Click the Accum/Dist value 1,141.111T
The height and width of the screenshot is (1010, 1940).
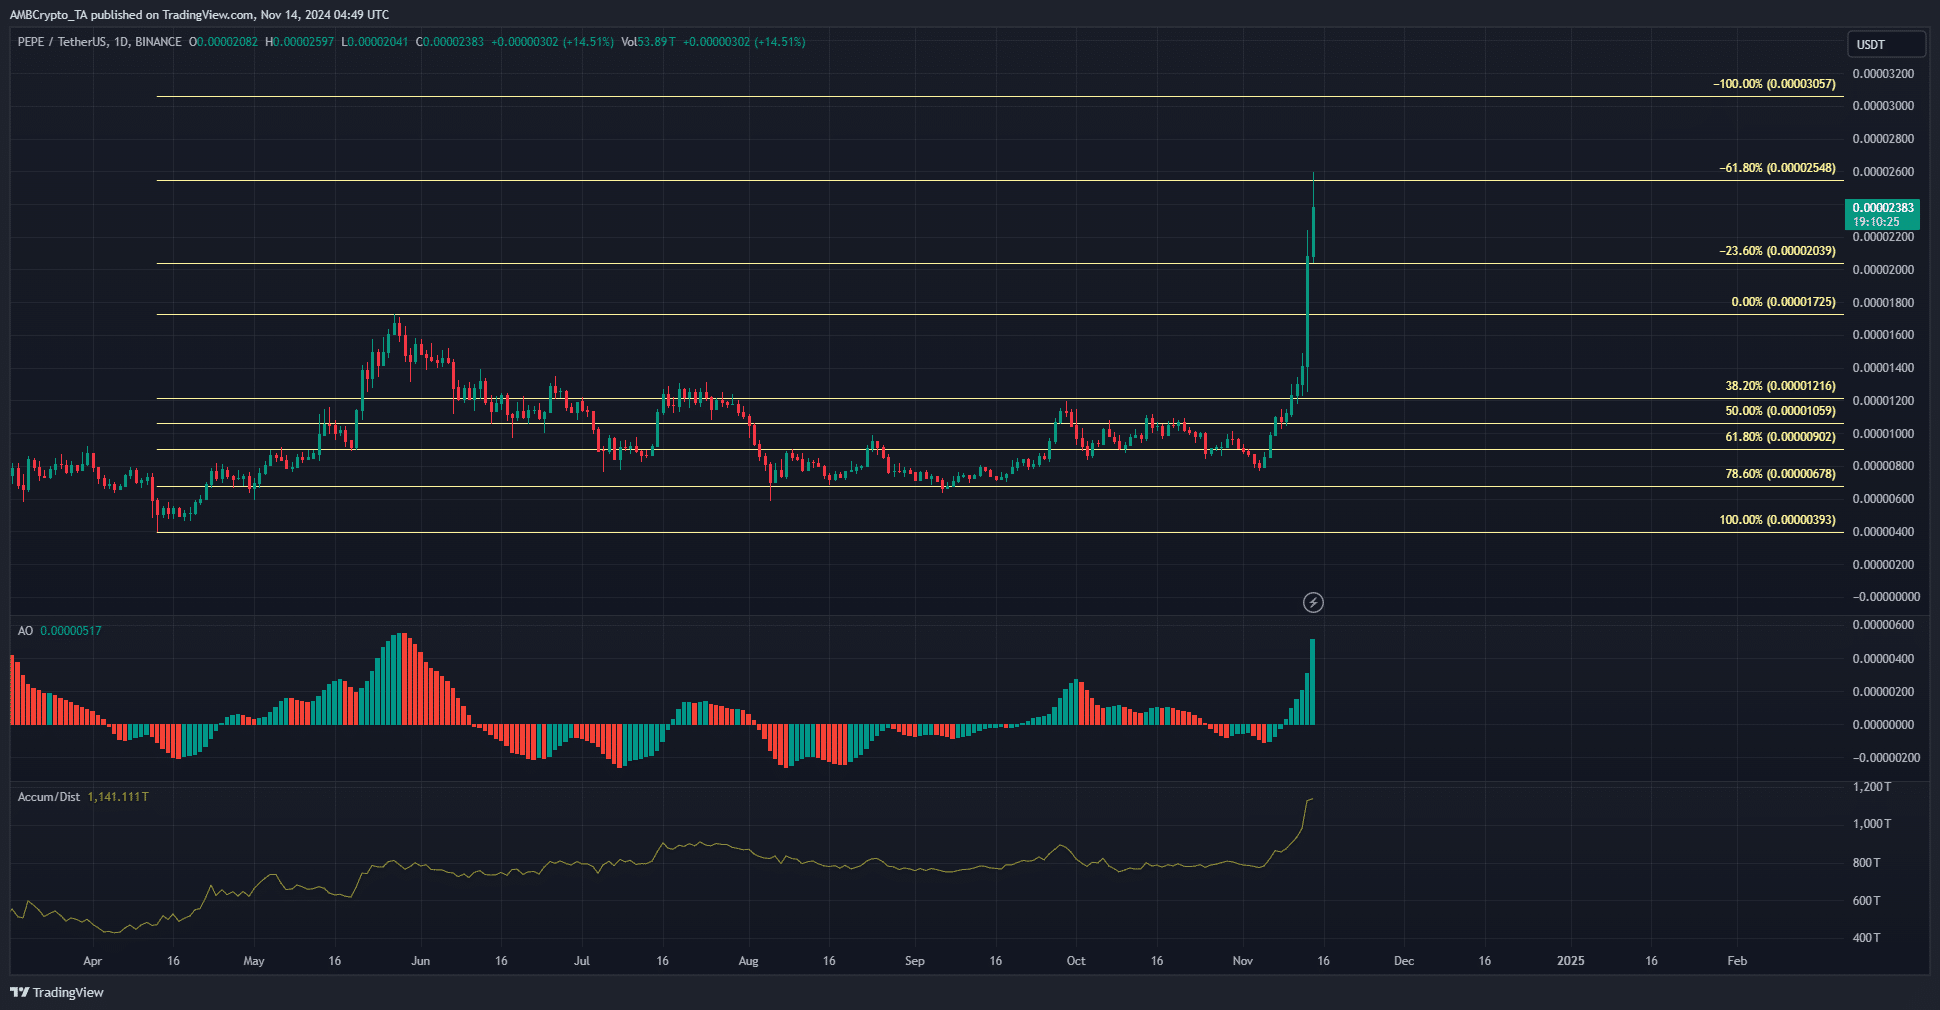tap(118, 797)
